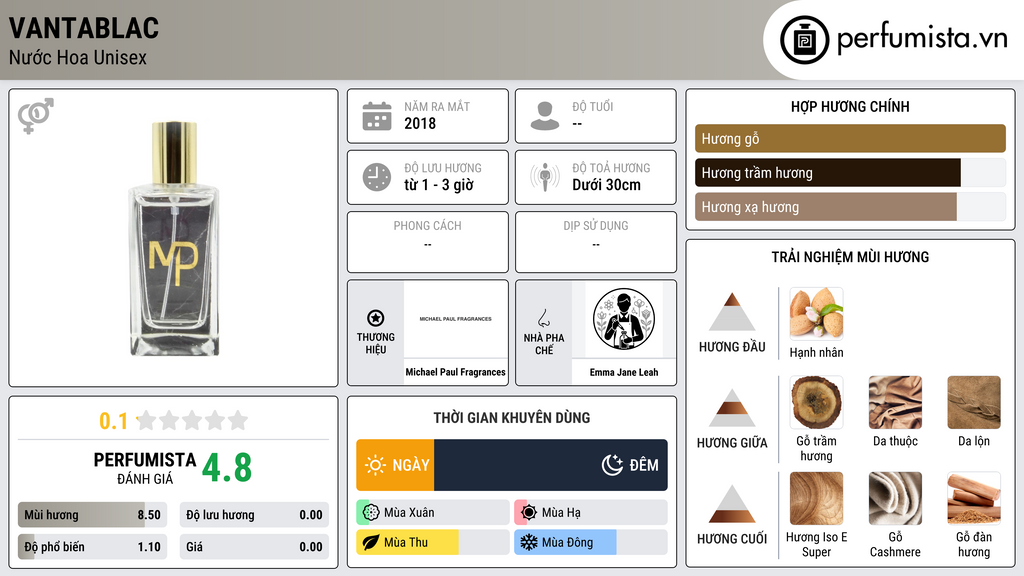Click the Mùi hương 8.50 score bar

click(93, 515)
